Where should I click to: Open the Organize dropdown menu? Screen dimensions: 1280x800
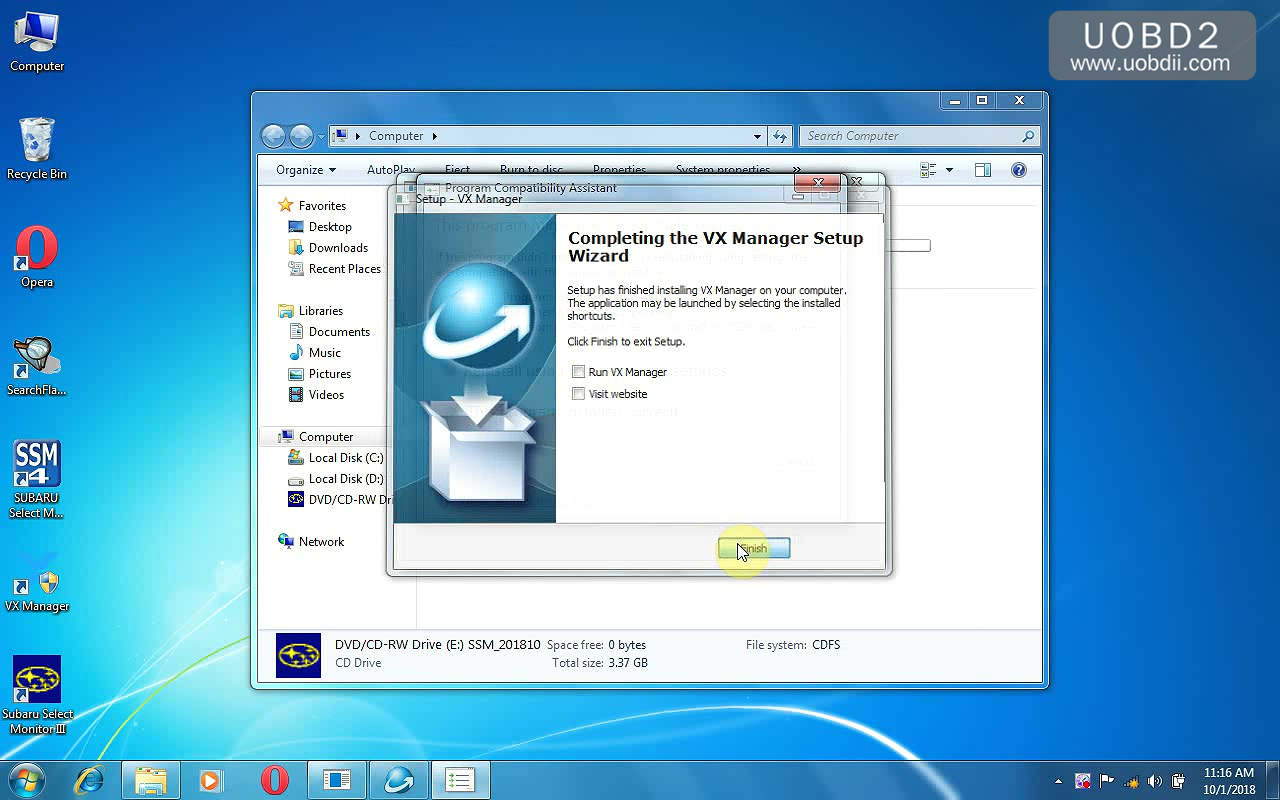(x=305, y=170)
